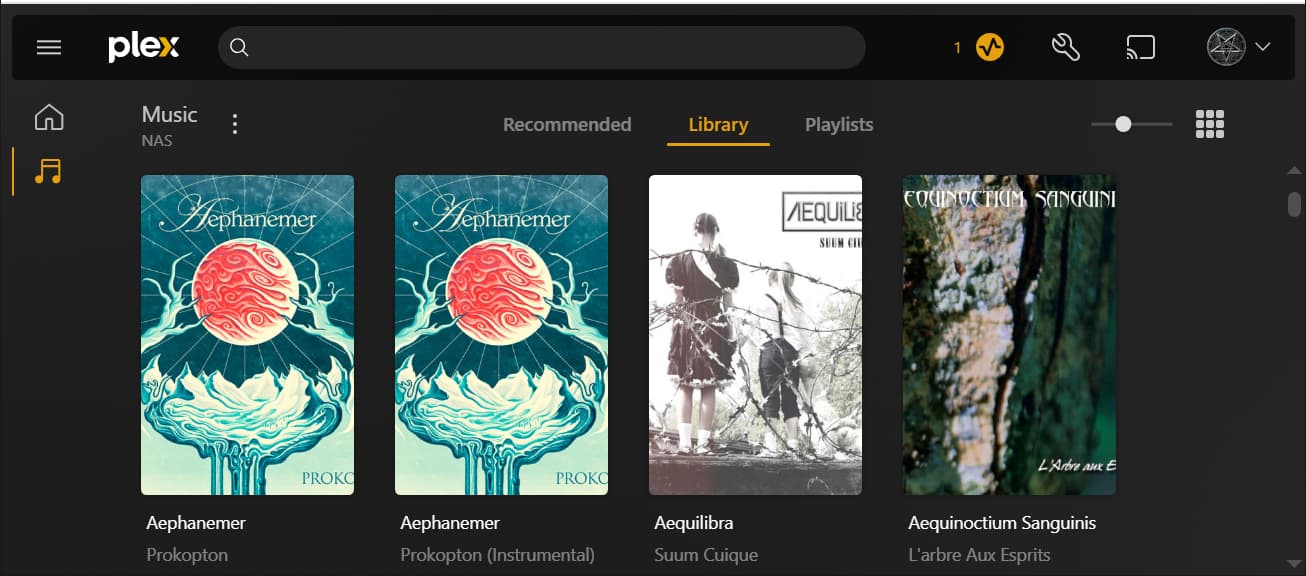Open the Aequilibra Suum Cuique album cover

click(x=755, y=335)
